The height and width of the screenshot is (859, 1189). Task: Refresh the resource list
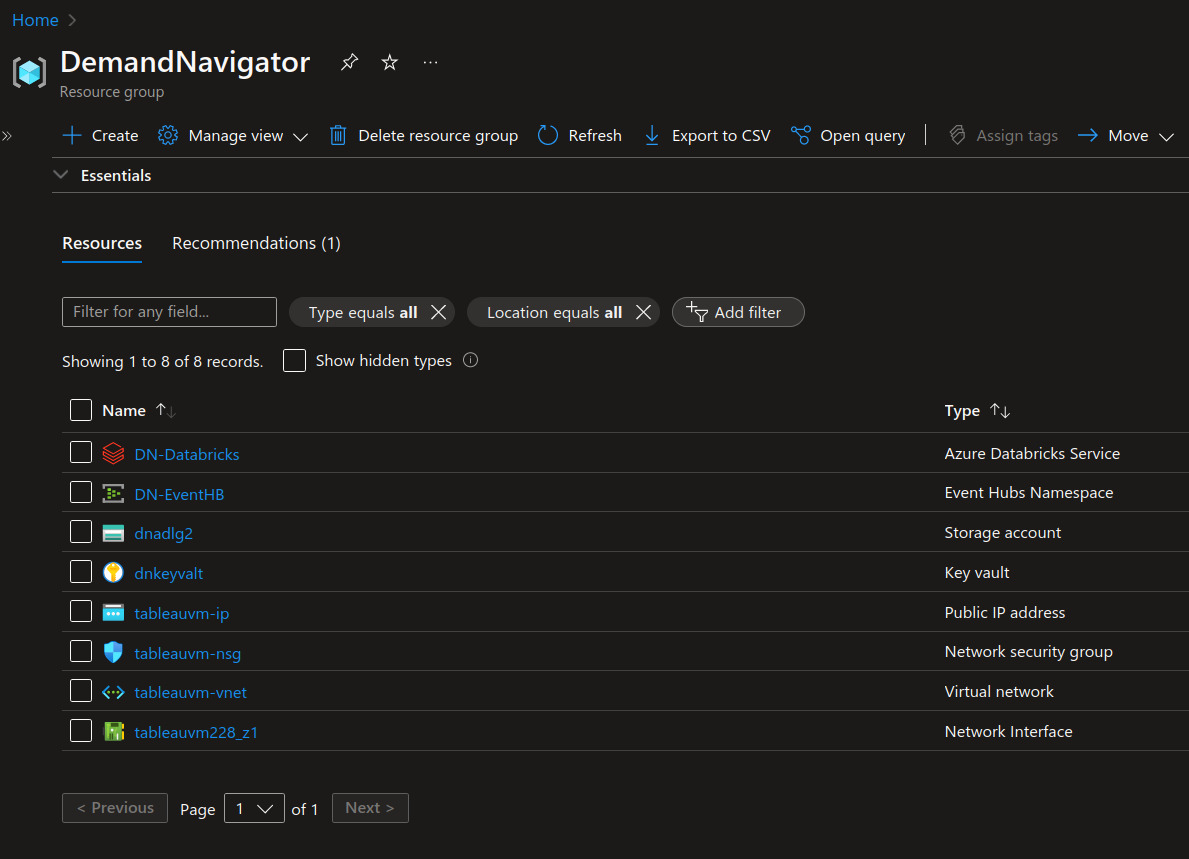point(580,136)
